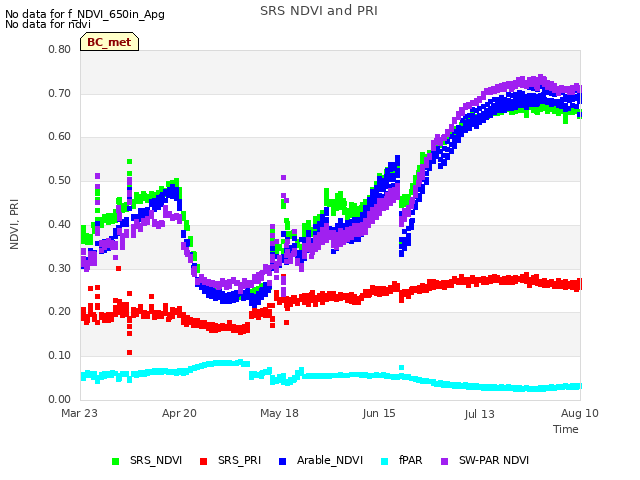Click the 0.10 y-axis tick label
The height and width of the screenshot is (480, 640).
tap(60, 356)
